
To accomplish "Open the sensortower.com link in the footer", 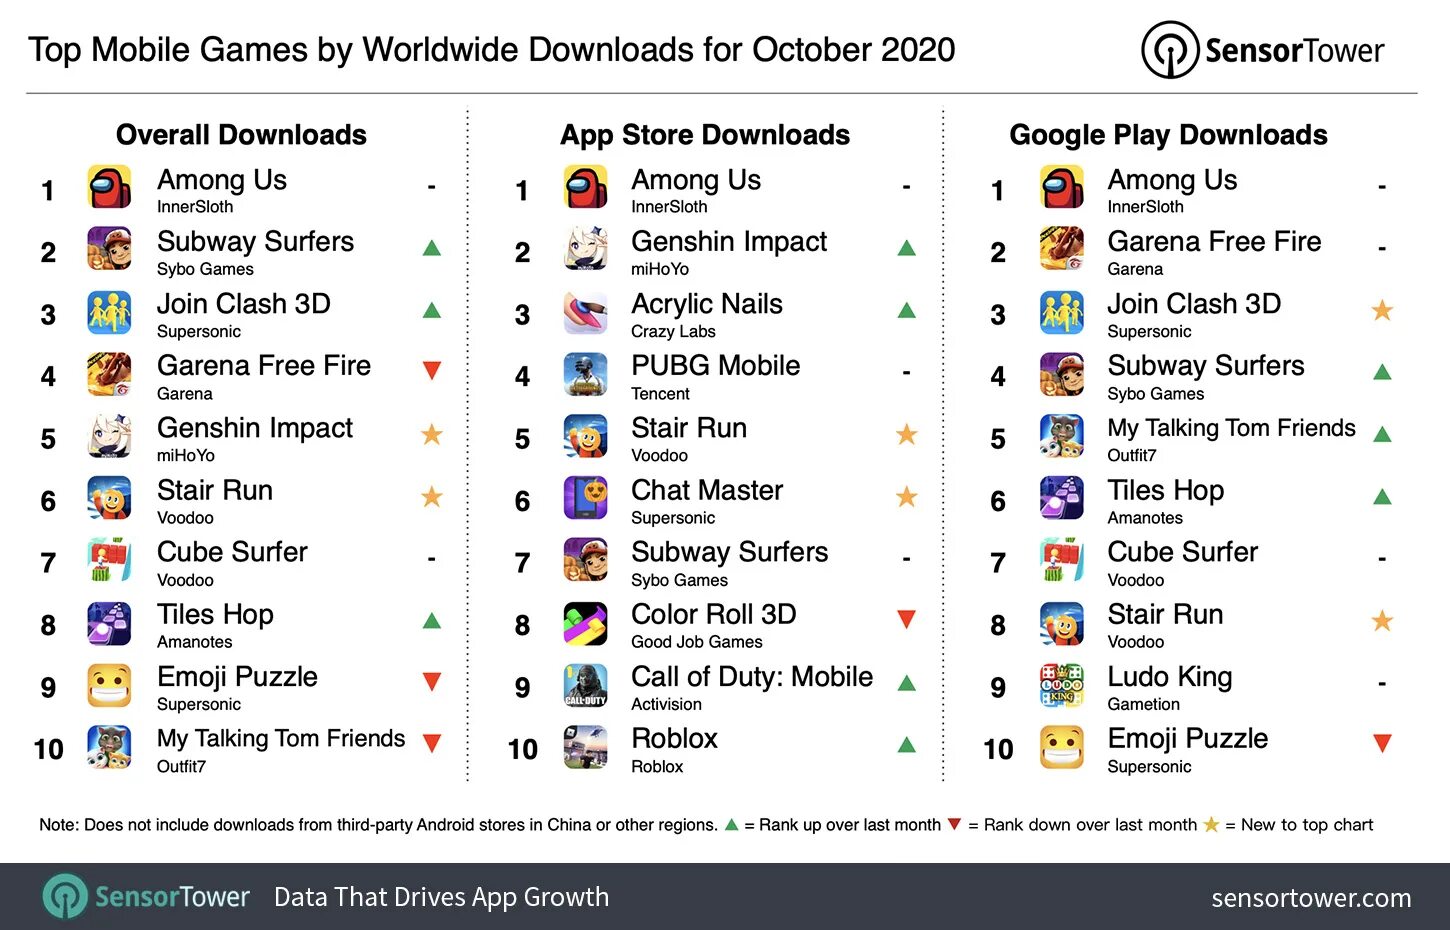I will (x=1311, y=897).
